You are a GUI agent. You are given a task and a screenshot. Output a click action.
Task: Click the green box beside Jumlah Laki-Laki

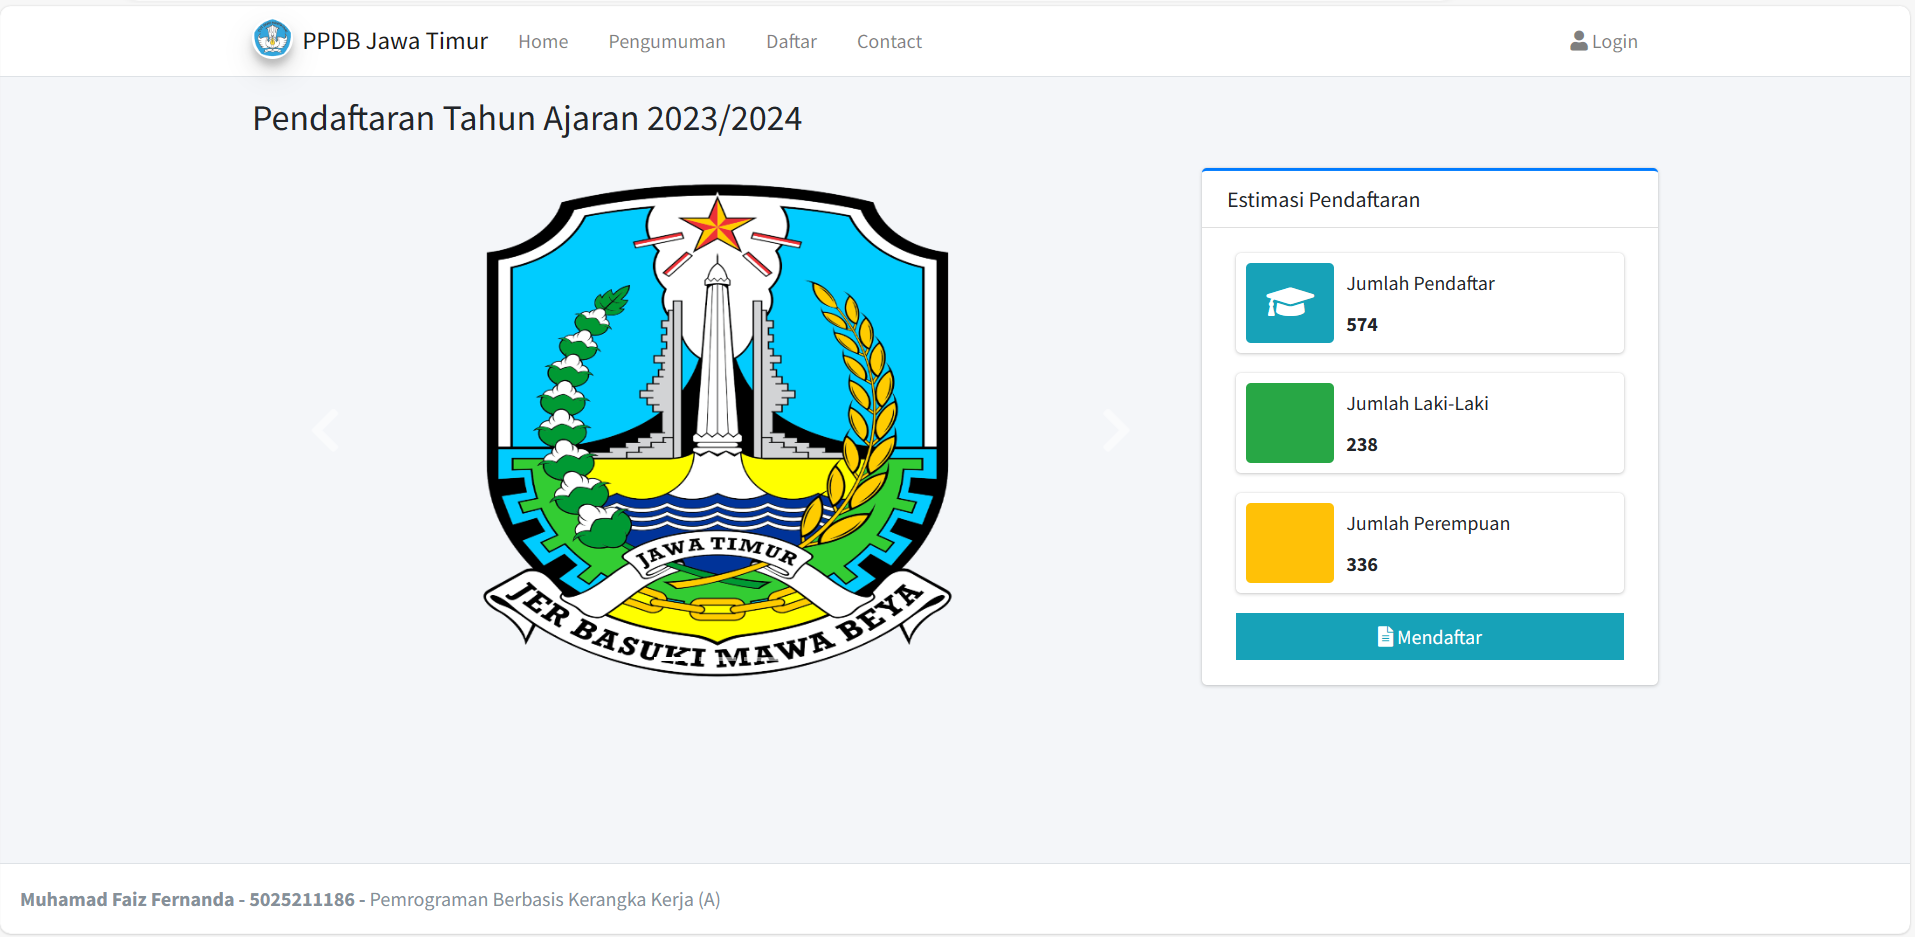pyautogui.click(x=1290, y=423)
